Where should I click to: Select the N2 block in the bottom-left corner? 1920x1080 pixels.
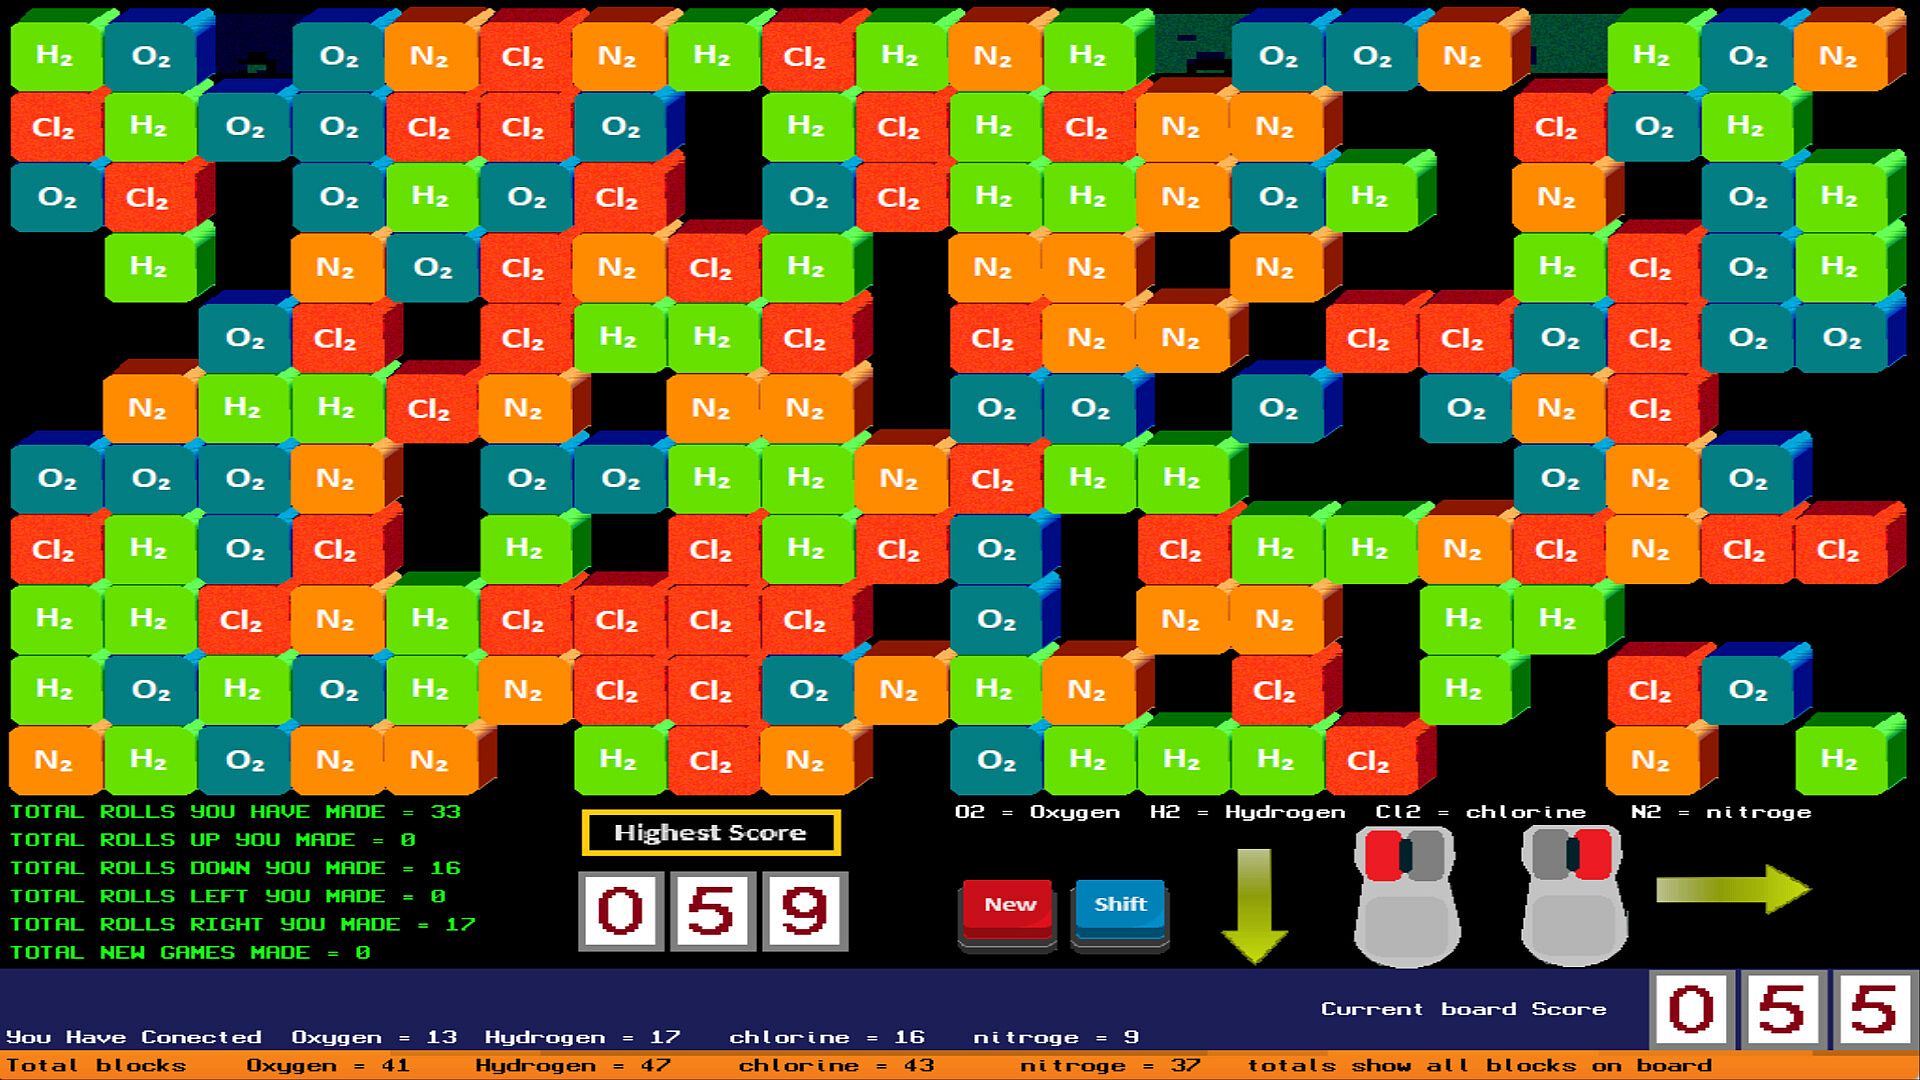(54, 761)
